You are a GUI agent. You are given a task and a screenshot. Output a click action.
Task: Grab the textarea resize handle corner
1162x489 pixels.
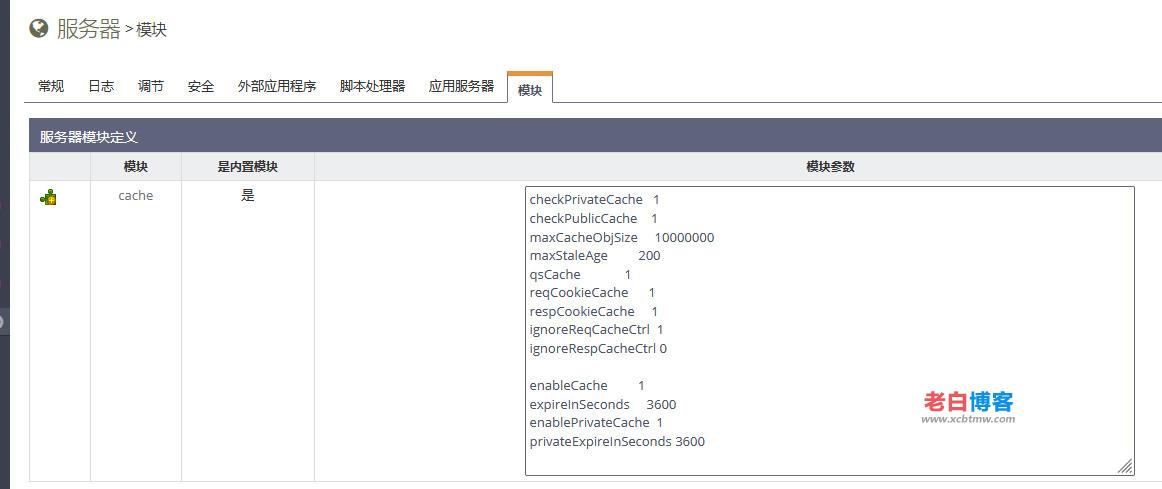(x=1125, y=466)
